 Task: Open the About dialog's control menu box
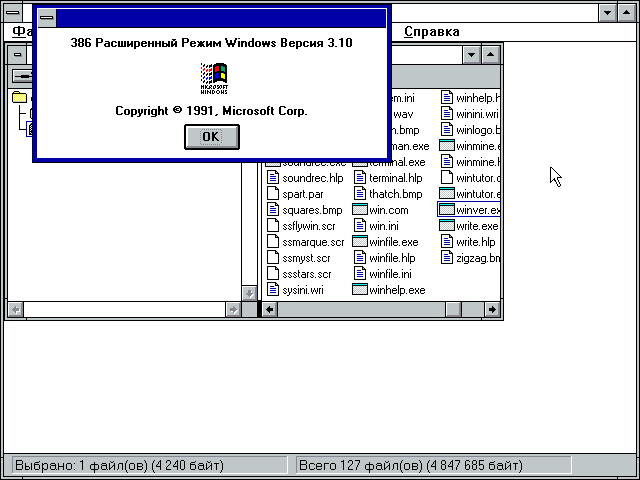[x=47, y=18]
